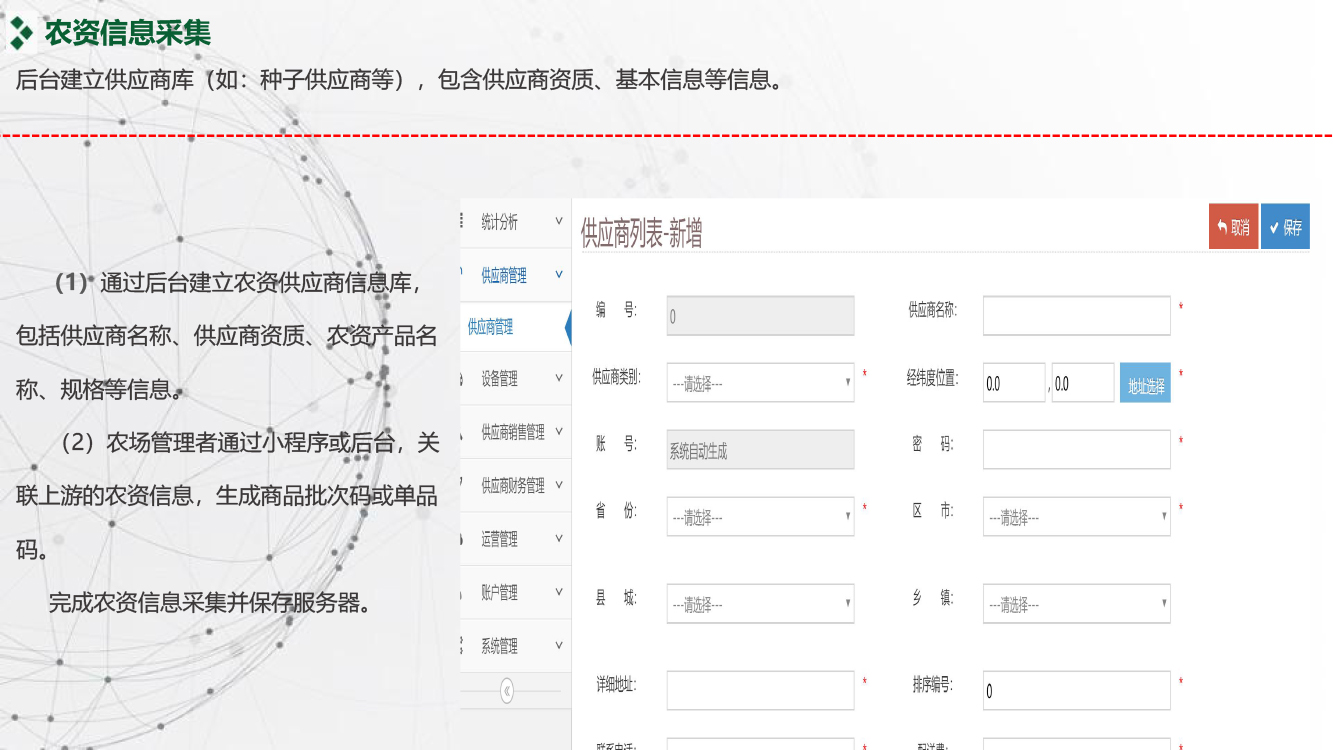Click the green diamond logo icon

[21, 33]
